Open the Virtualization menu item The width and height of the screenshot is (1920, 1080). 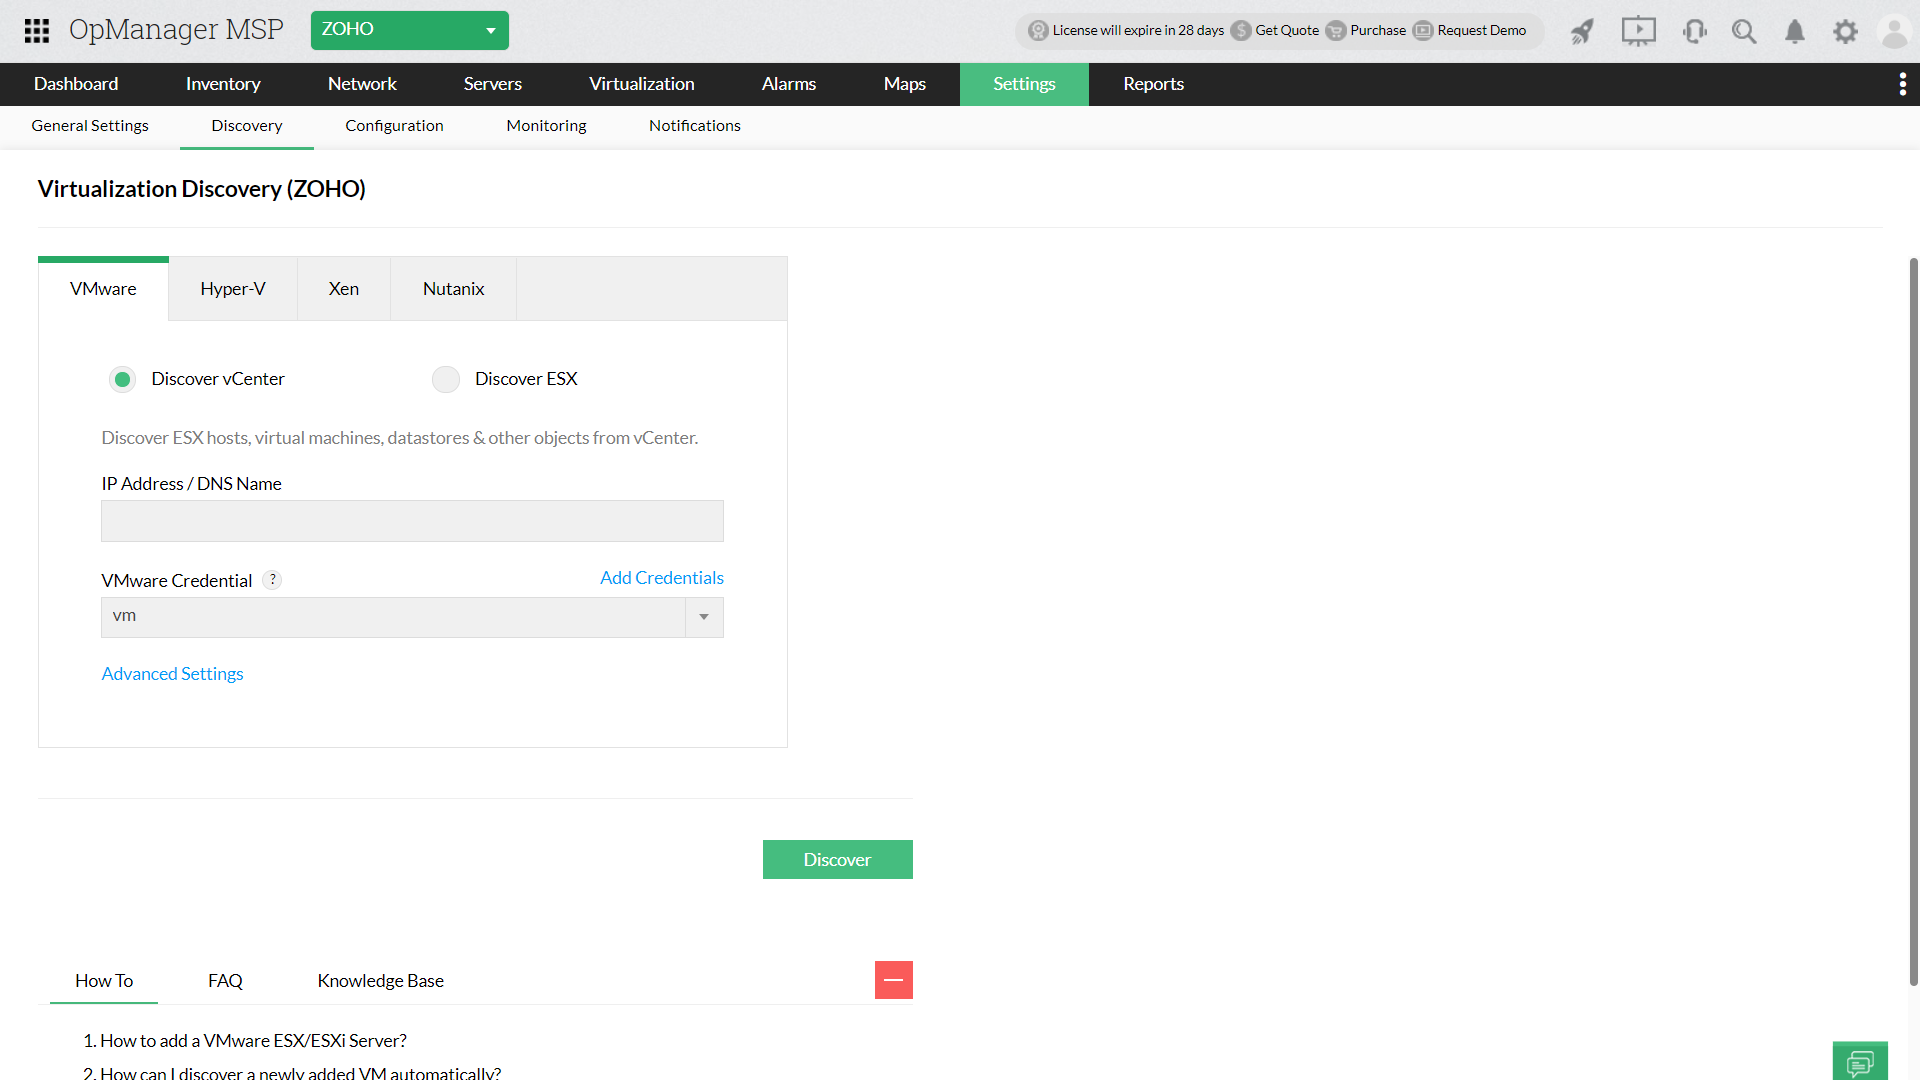641,84
